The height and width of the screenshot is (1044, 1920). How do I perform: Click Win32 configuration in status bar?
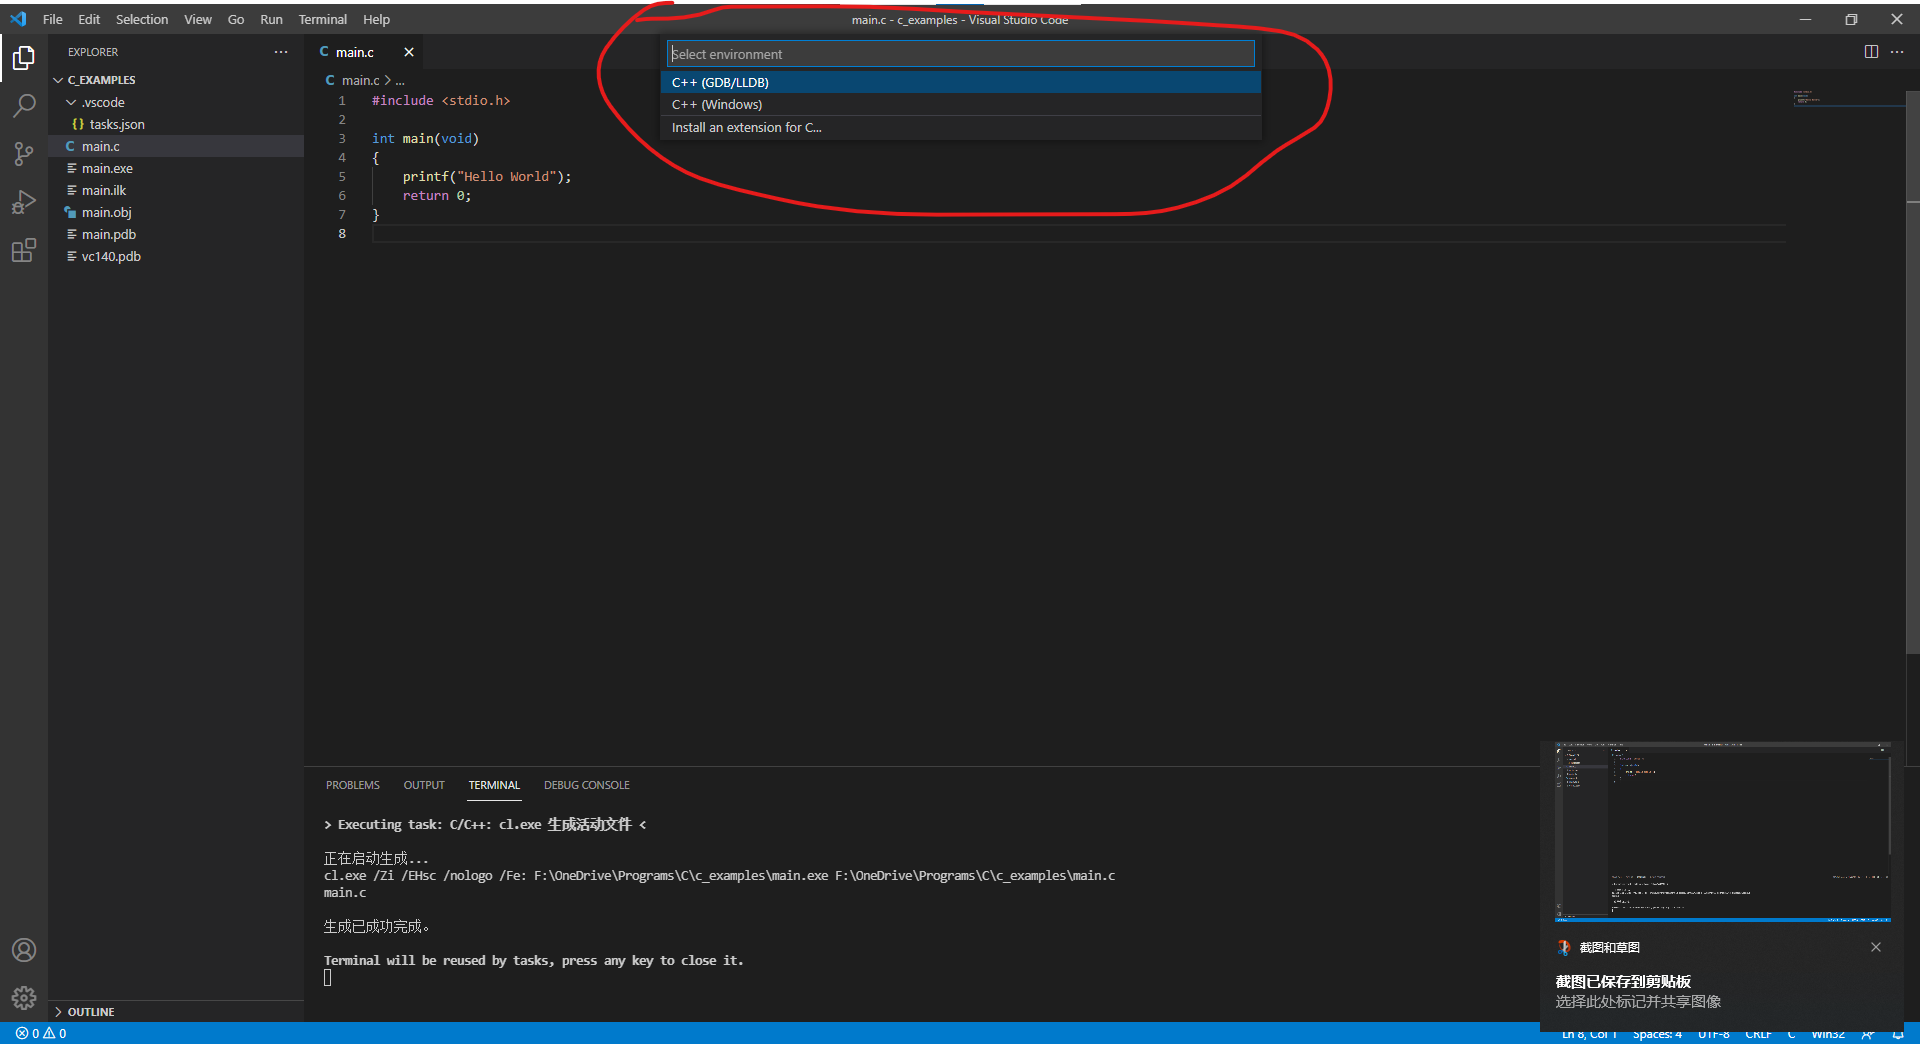[x=1827, y=1034]
